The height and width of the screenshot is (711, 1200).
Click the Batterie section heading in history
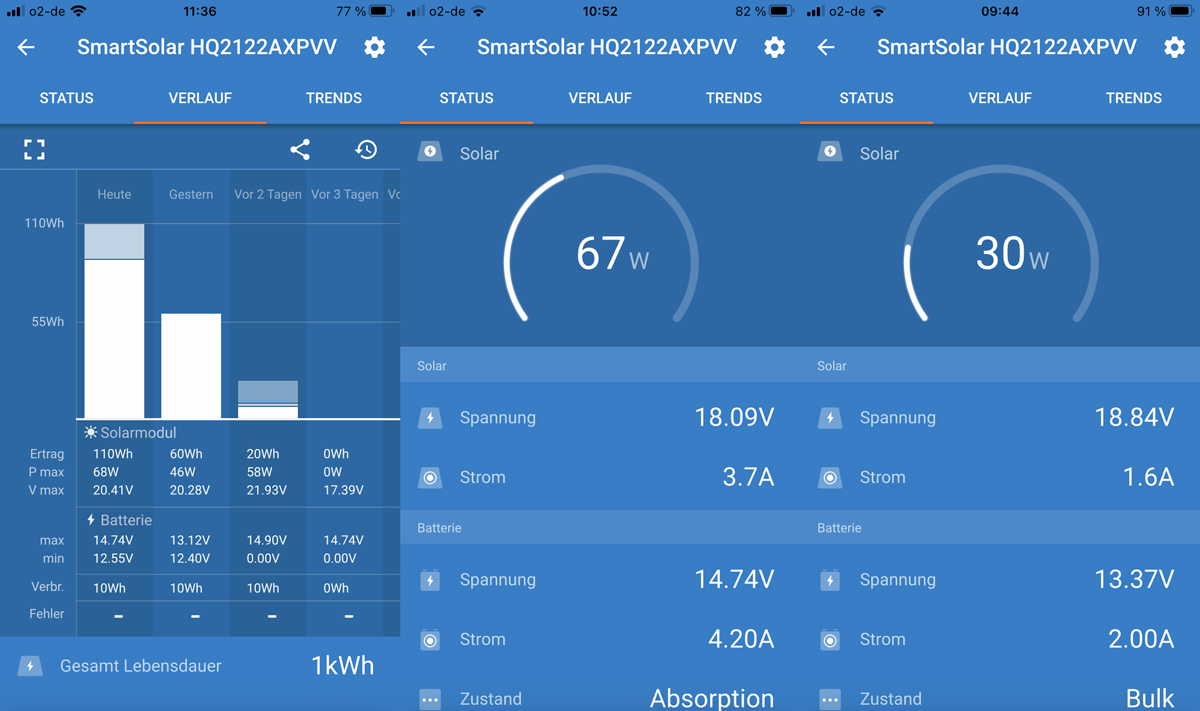[x=119, y=520]
